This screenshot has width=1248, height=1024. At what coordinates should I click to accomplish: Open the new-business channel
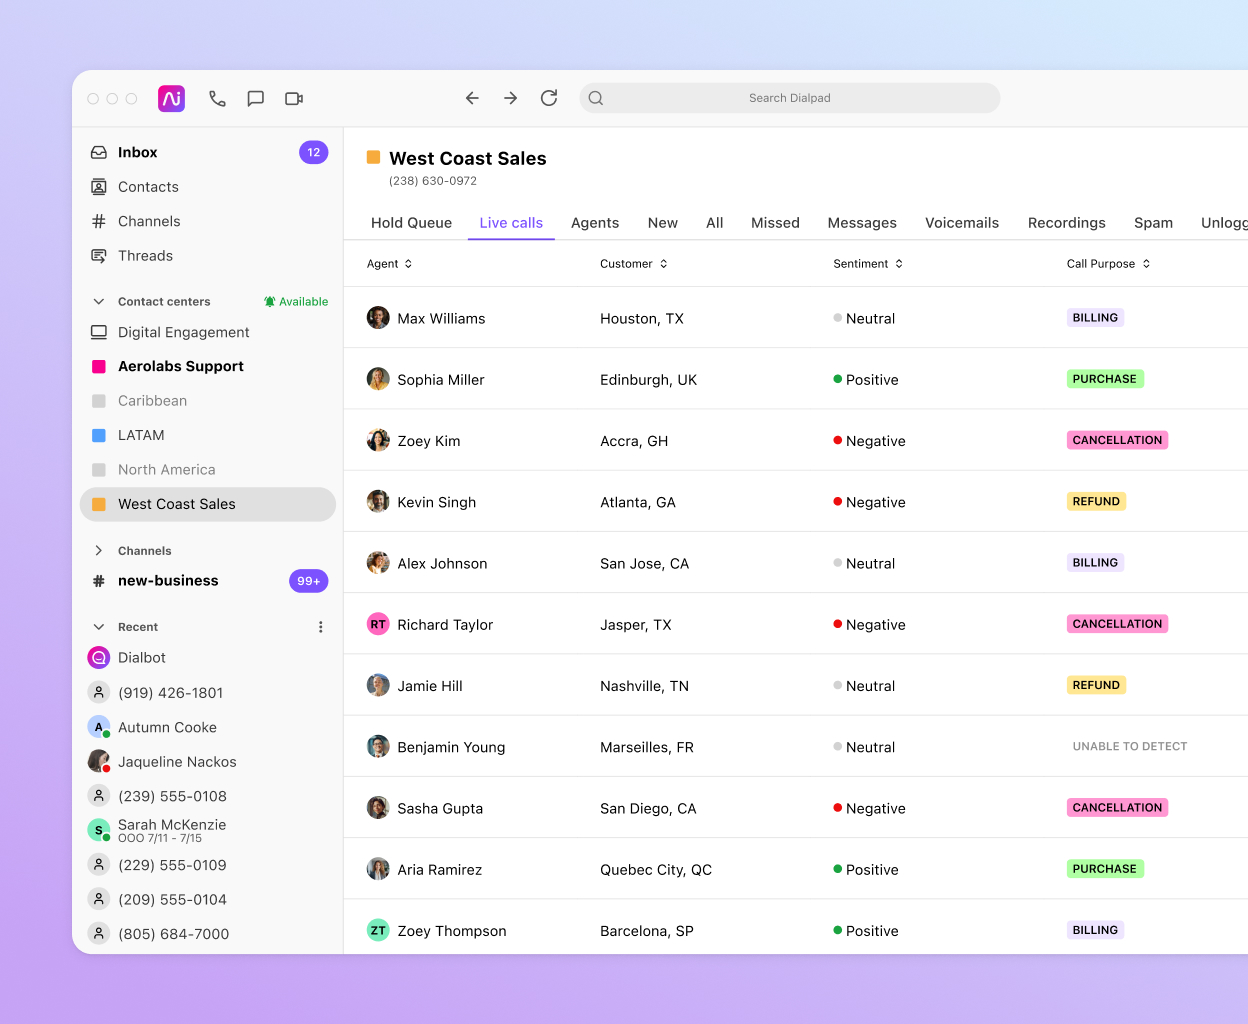[x=166, y=580]
